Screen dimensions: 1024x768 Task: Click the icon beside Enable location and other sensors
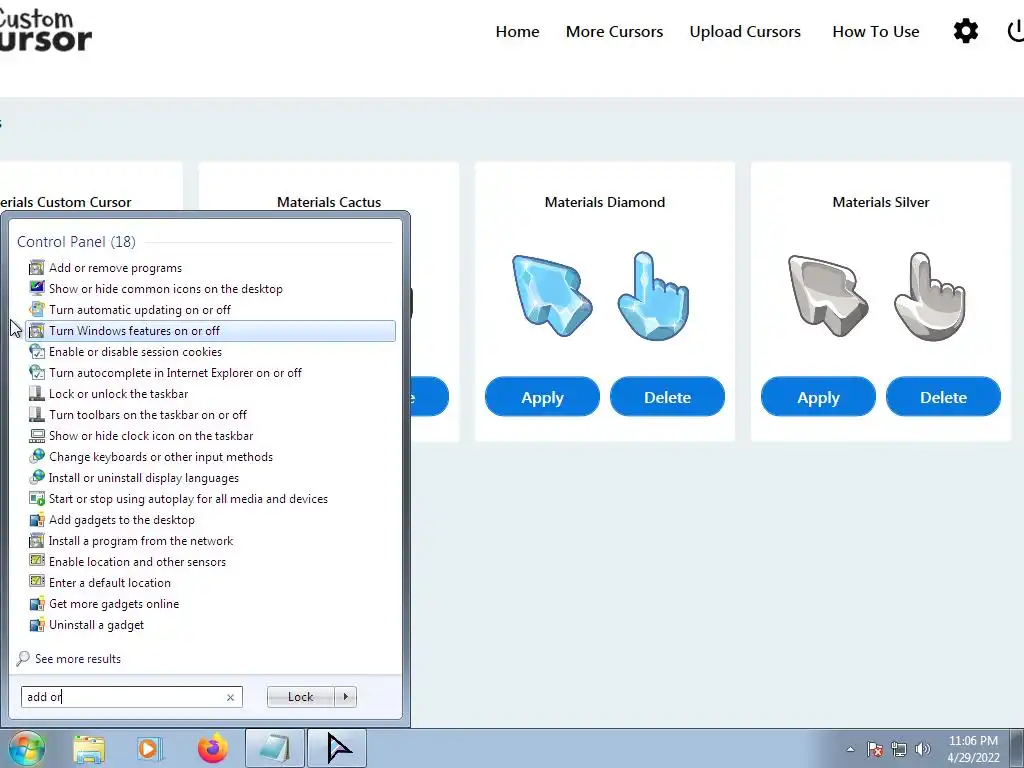coord(37,561)
